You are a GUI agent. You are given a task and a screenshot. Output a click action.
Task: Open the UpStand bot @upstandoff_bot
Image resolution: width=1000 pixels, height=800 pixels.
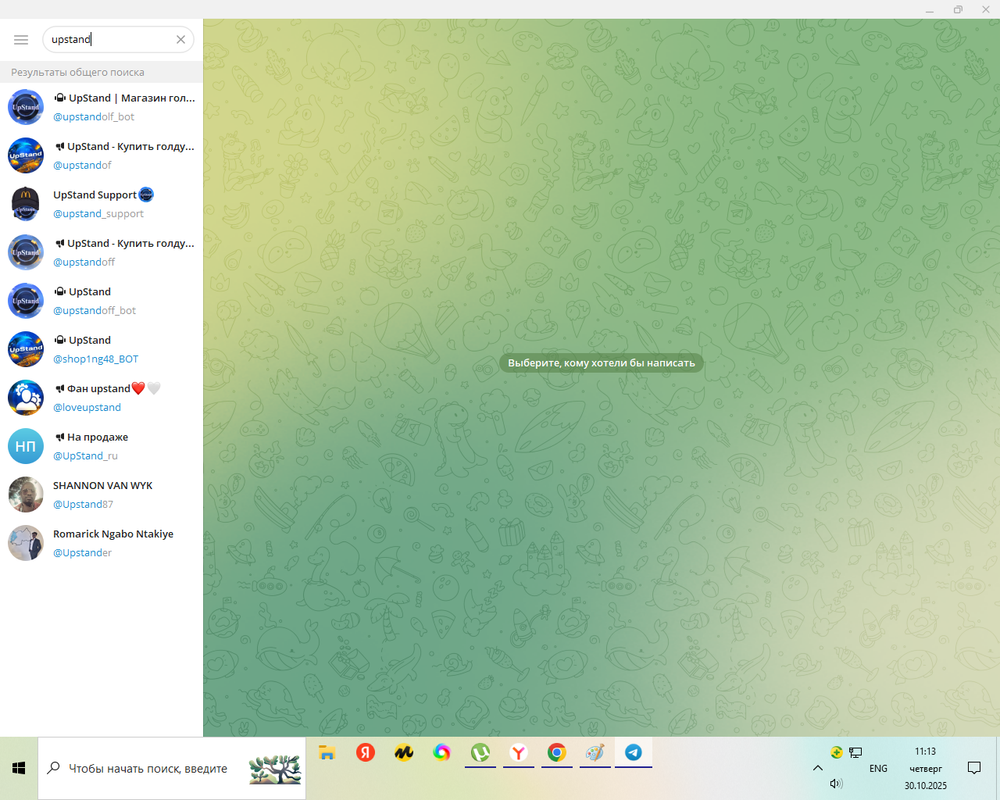tap(101, 301)
